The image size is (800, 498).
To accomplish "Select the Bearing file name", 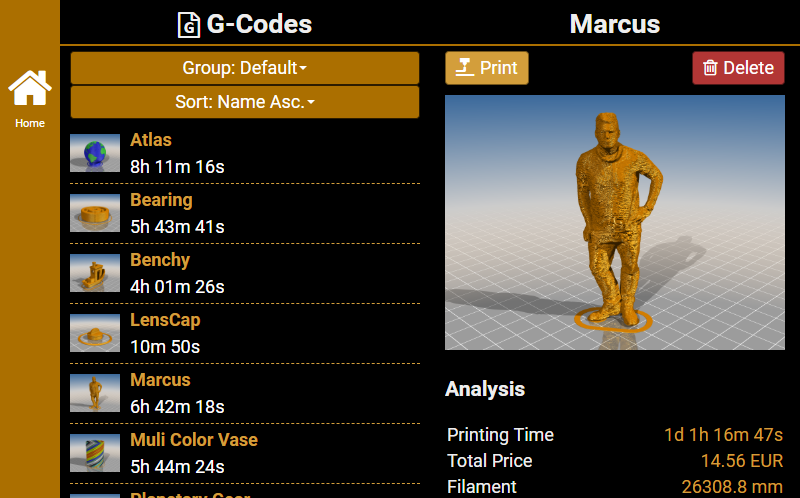I will (161, 200).
